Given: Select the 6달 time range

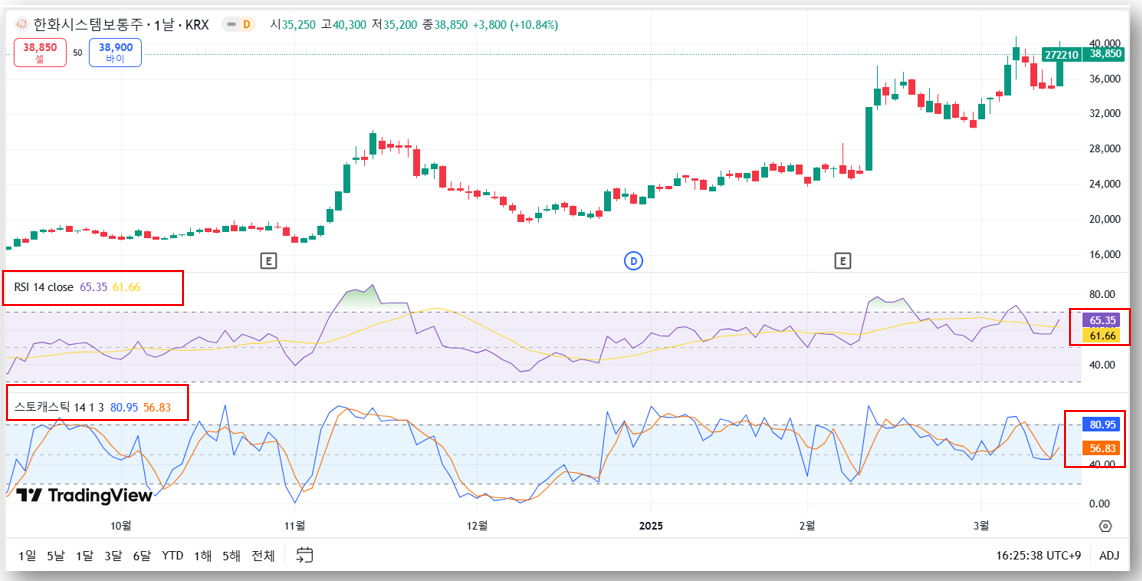Looking at the screenshot, I should (142, 556).
